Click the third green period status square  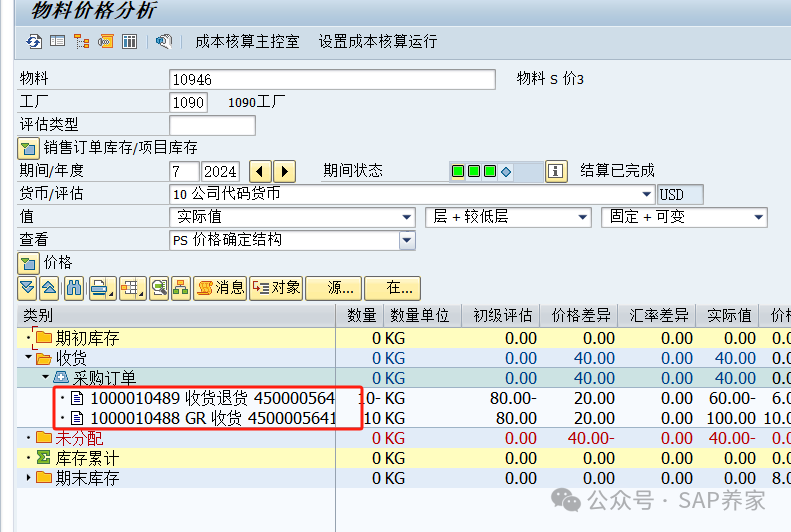tap(490, 171)
